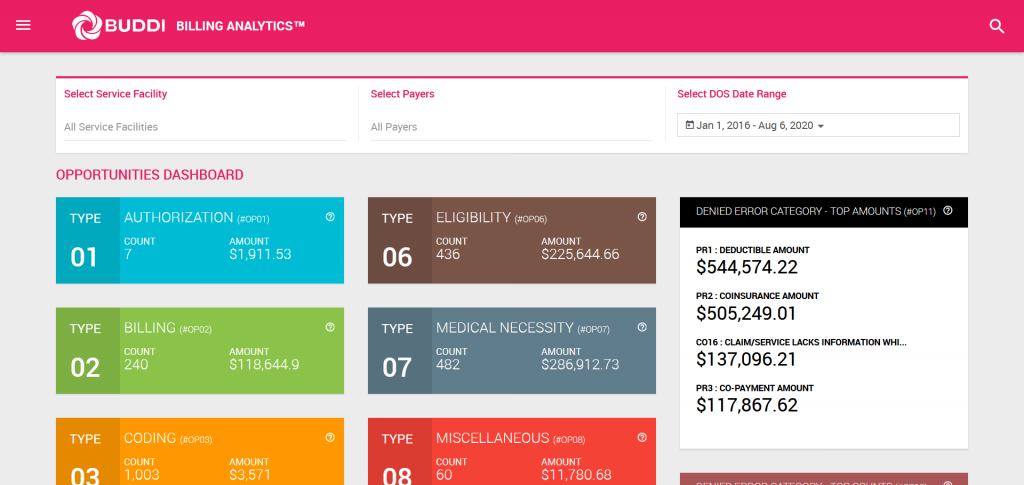This screenshot has width=1024, height=485.
Task: Open the hamburger navigation menu
Action: pos(24,25)
